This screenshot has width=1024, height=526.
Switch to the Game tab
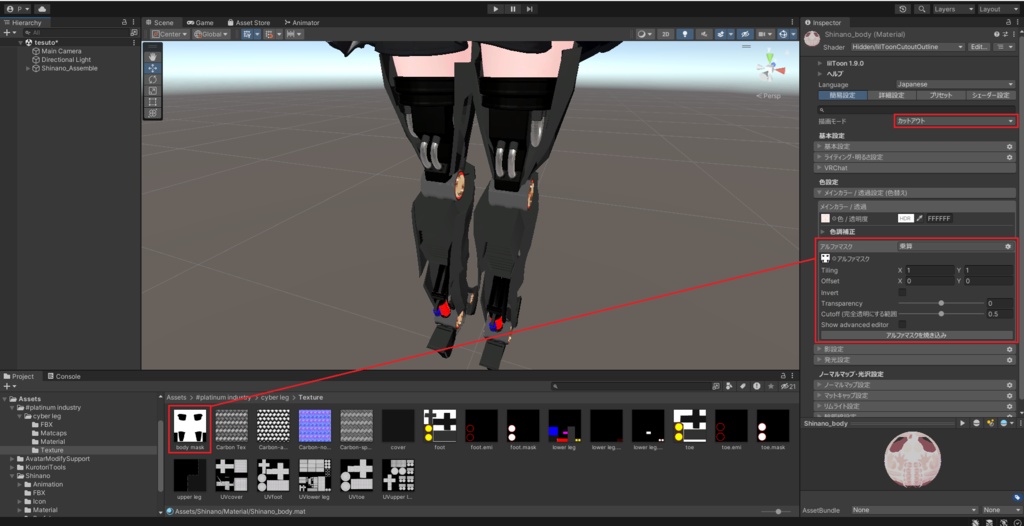coord(200,22)
